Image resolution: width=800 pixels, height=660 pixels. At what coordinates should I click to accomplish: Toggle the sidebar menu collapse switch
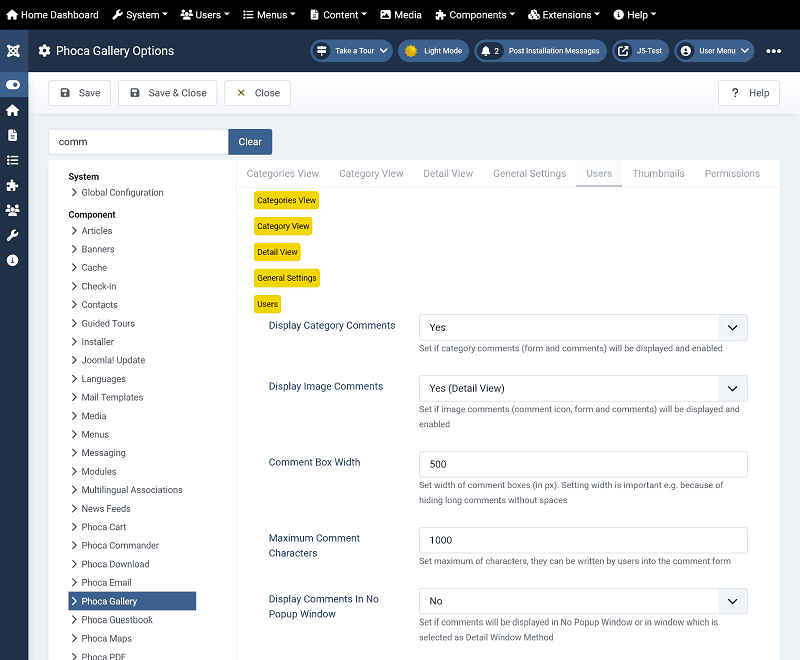point(13,85)
